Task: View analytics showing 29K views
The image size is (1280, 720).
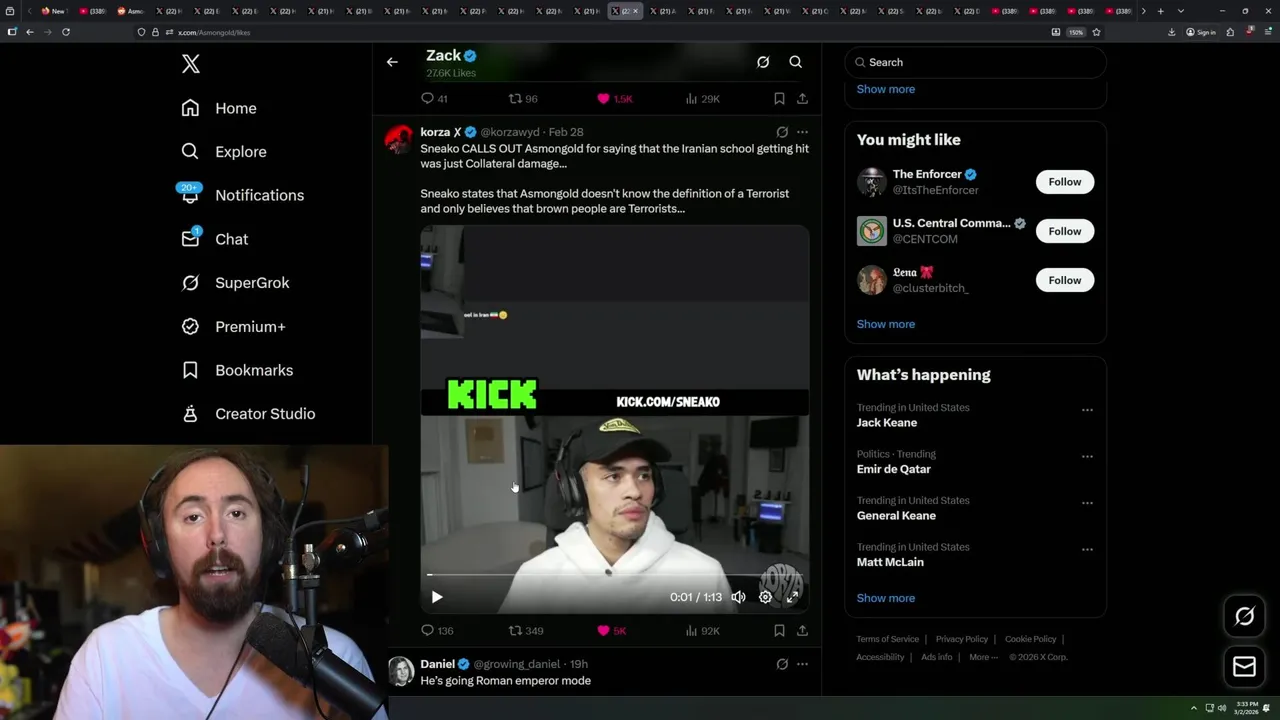Action: point(702,99)
